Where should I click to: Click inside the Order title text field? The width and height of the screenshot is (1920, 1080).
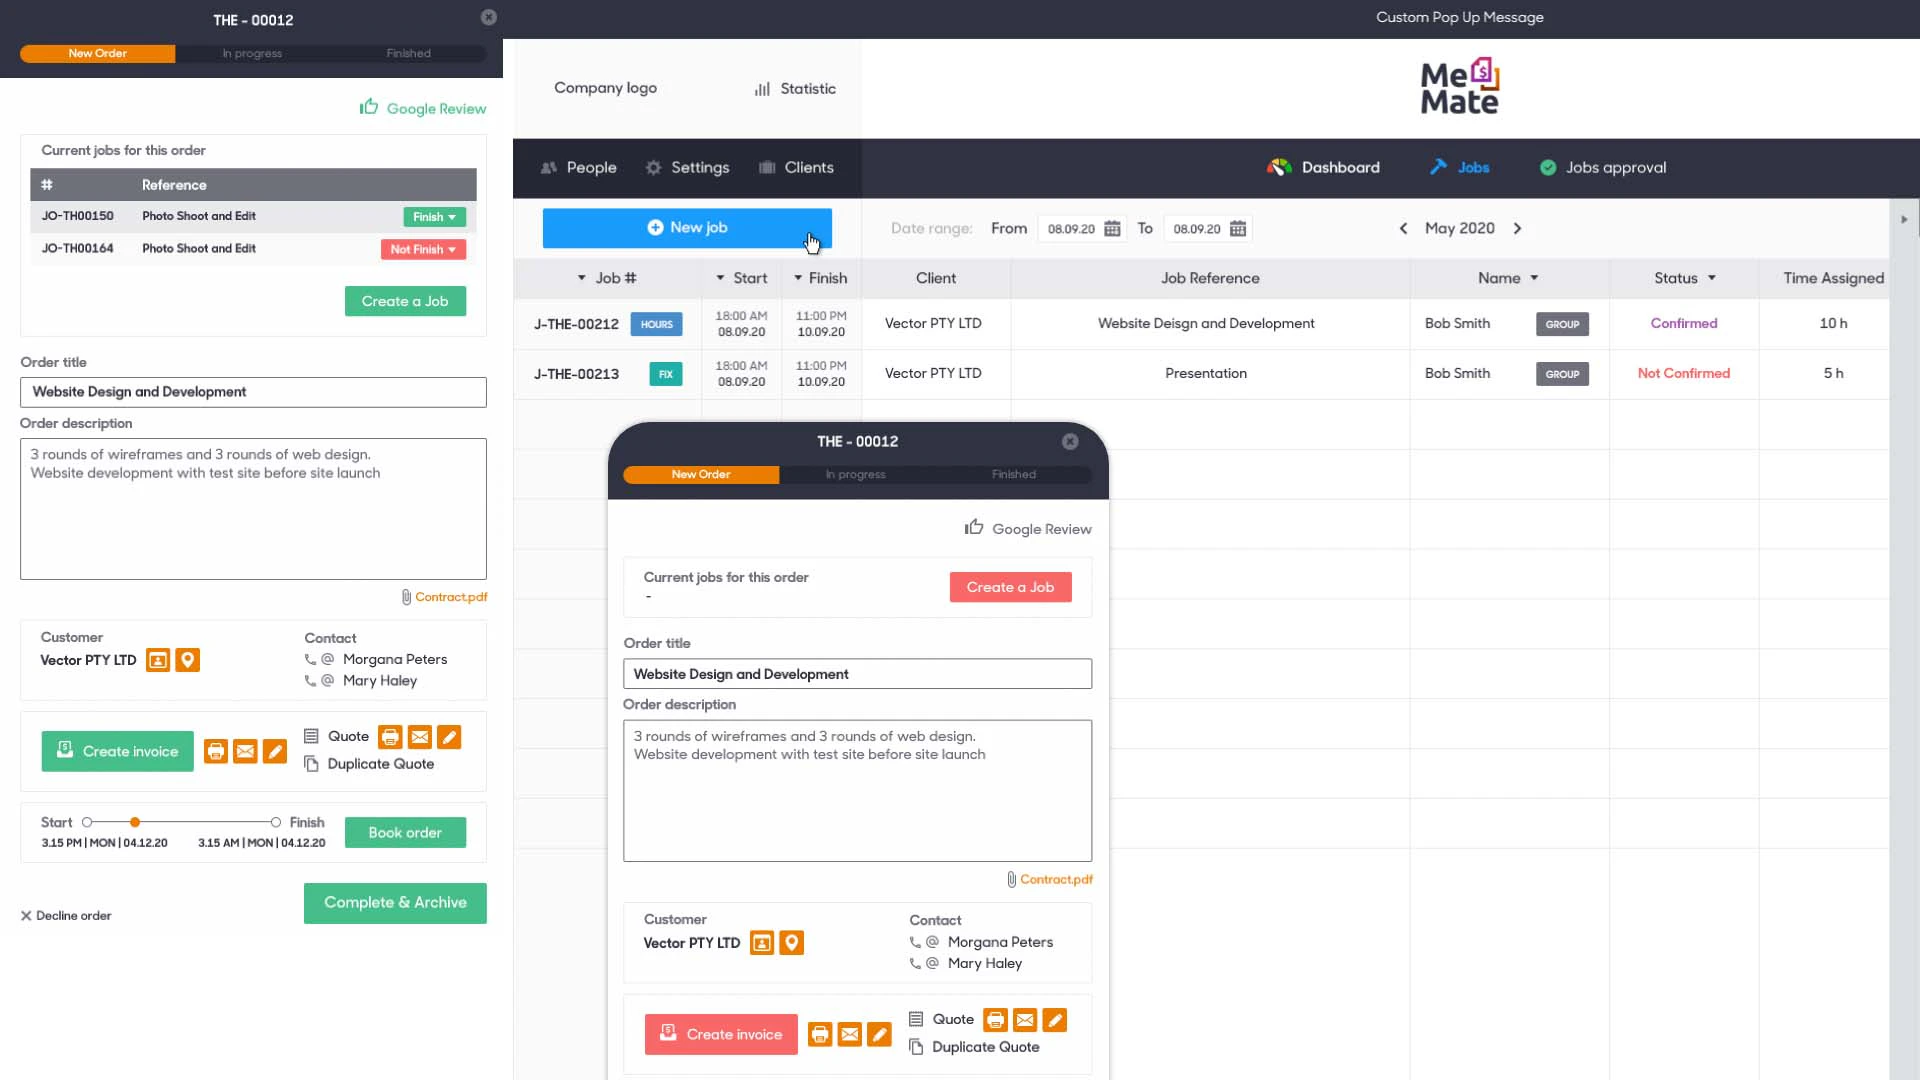point(252,392)
